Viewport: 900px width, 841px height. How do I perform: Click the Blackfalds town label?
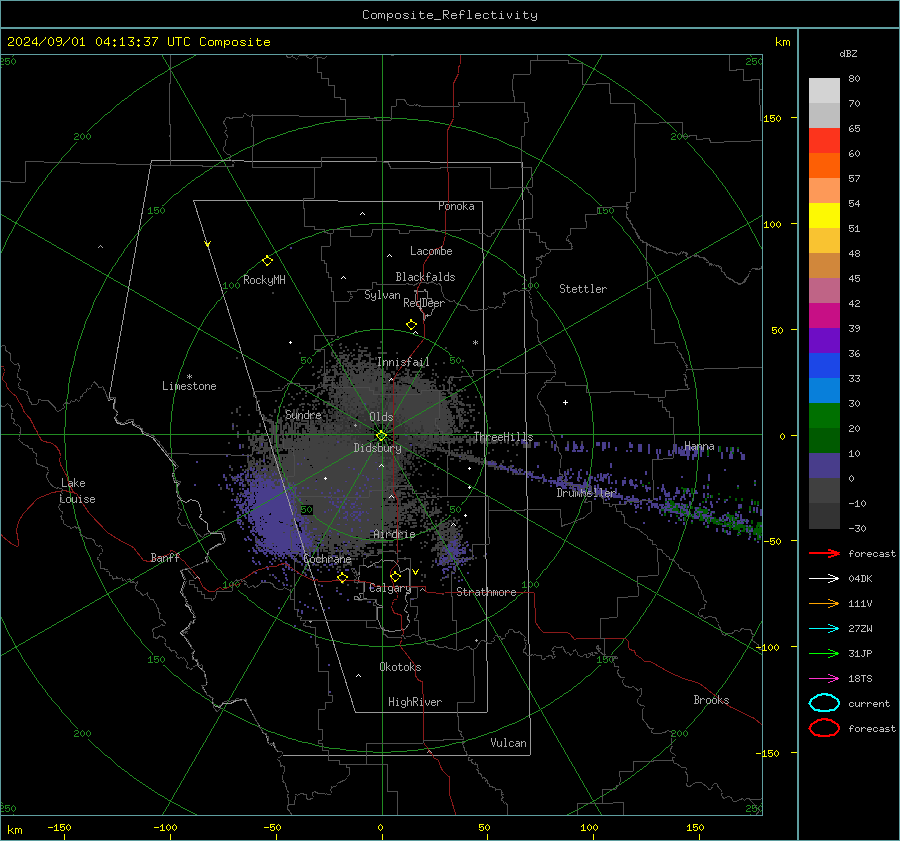tap(425, 277)
